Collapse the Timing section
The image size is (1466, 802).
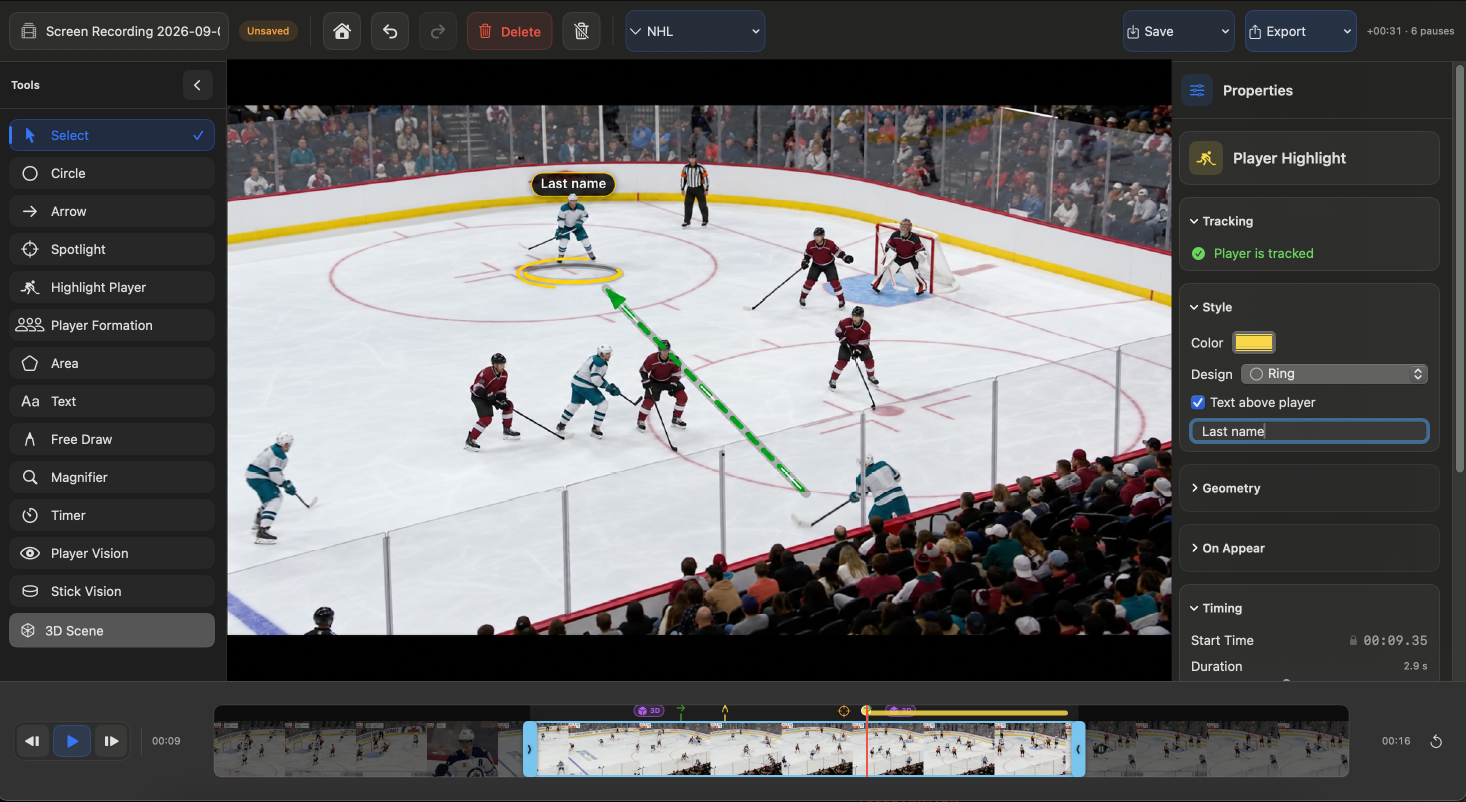(x=1216, y=608)
